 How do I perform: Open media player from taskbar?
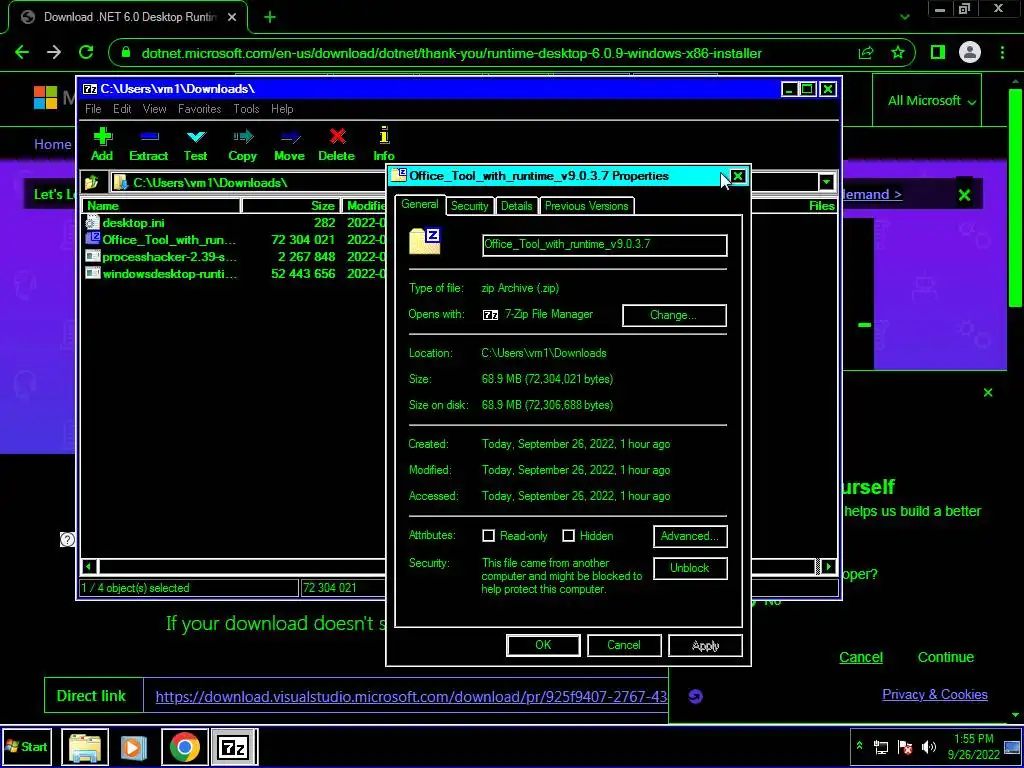[133, 747]
